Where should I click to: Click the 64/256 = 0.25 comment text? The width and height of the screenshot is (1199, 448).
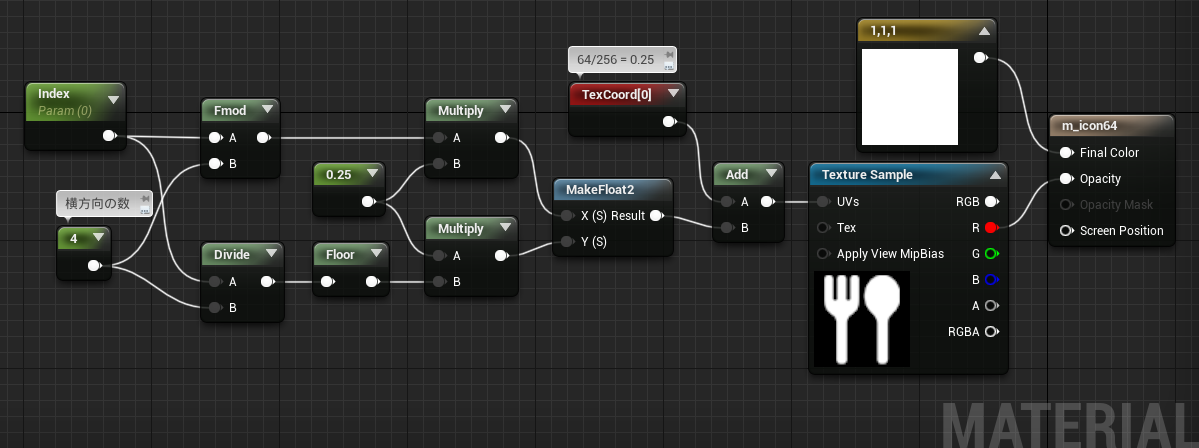click(x=616, y=59)
